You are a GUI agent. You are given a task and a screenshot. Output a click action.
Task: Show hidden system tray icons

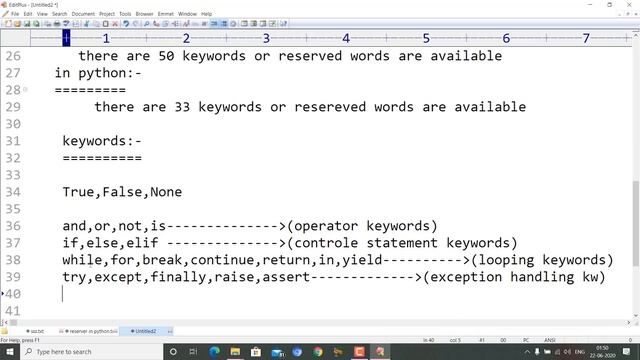[527, 351]
